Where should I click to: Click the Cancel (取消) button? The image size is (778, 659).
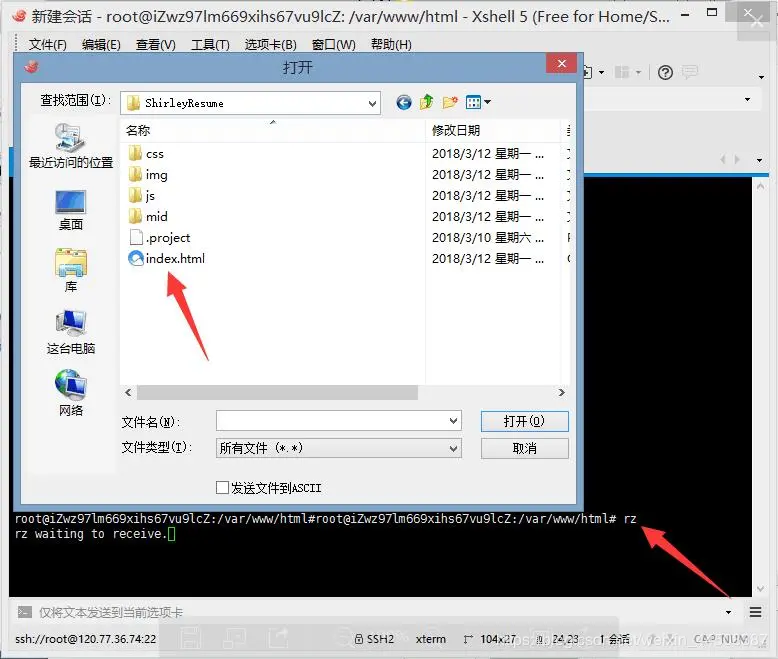pyautogui.click(x=524, y=449)
